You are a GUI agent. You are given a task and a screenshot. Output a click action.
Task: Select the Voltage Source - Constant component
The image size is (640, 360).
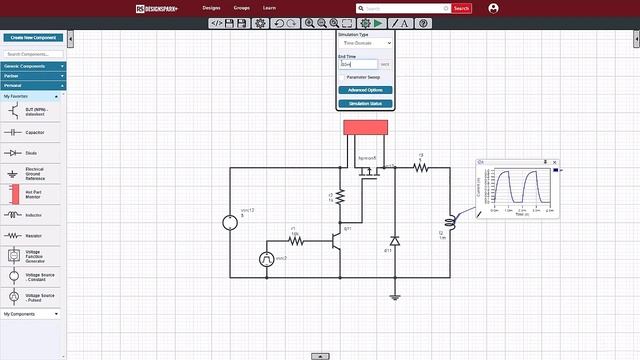coord(31,277)
